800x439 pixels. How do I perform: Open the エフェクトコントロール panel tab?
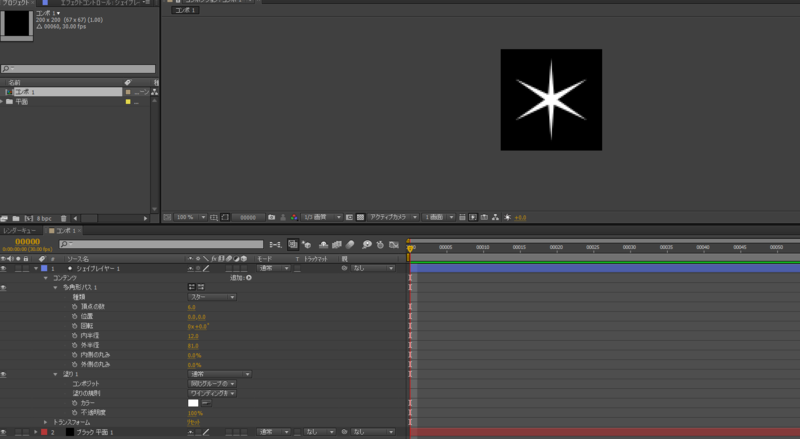pos(102,3)
